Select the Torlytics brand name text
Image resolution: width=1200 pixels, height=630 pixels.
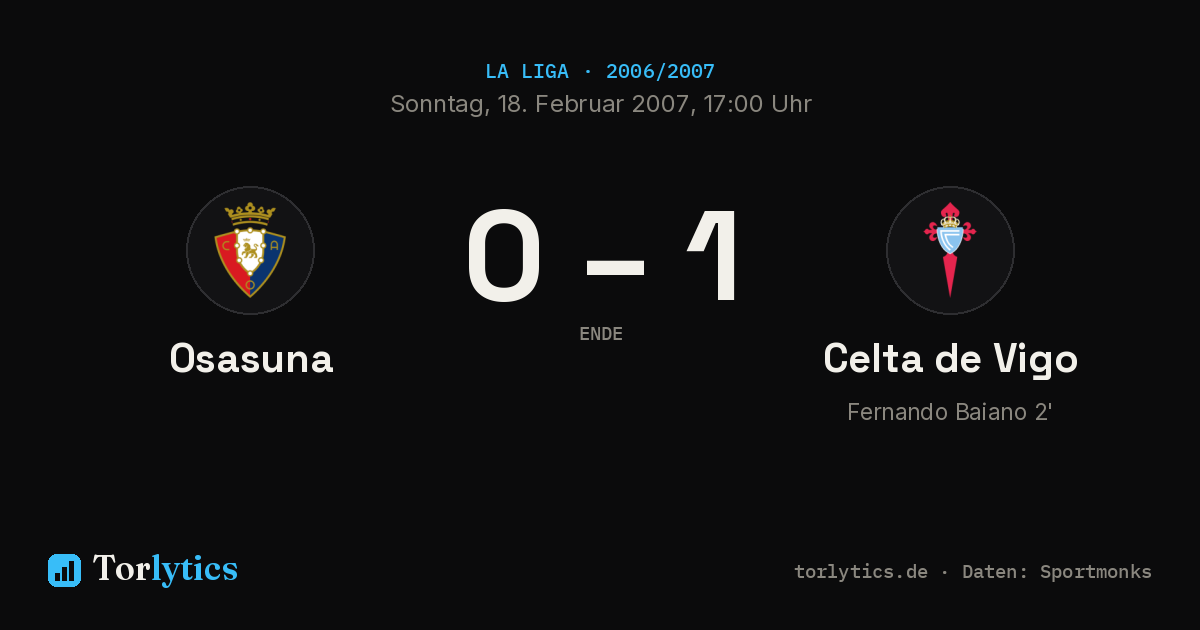click(165, 569)
